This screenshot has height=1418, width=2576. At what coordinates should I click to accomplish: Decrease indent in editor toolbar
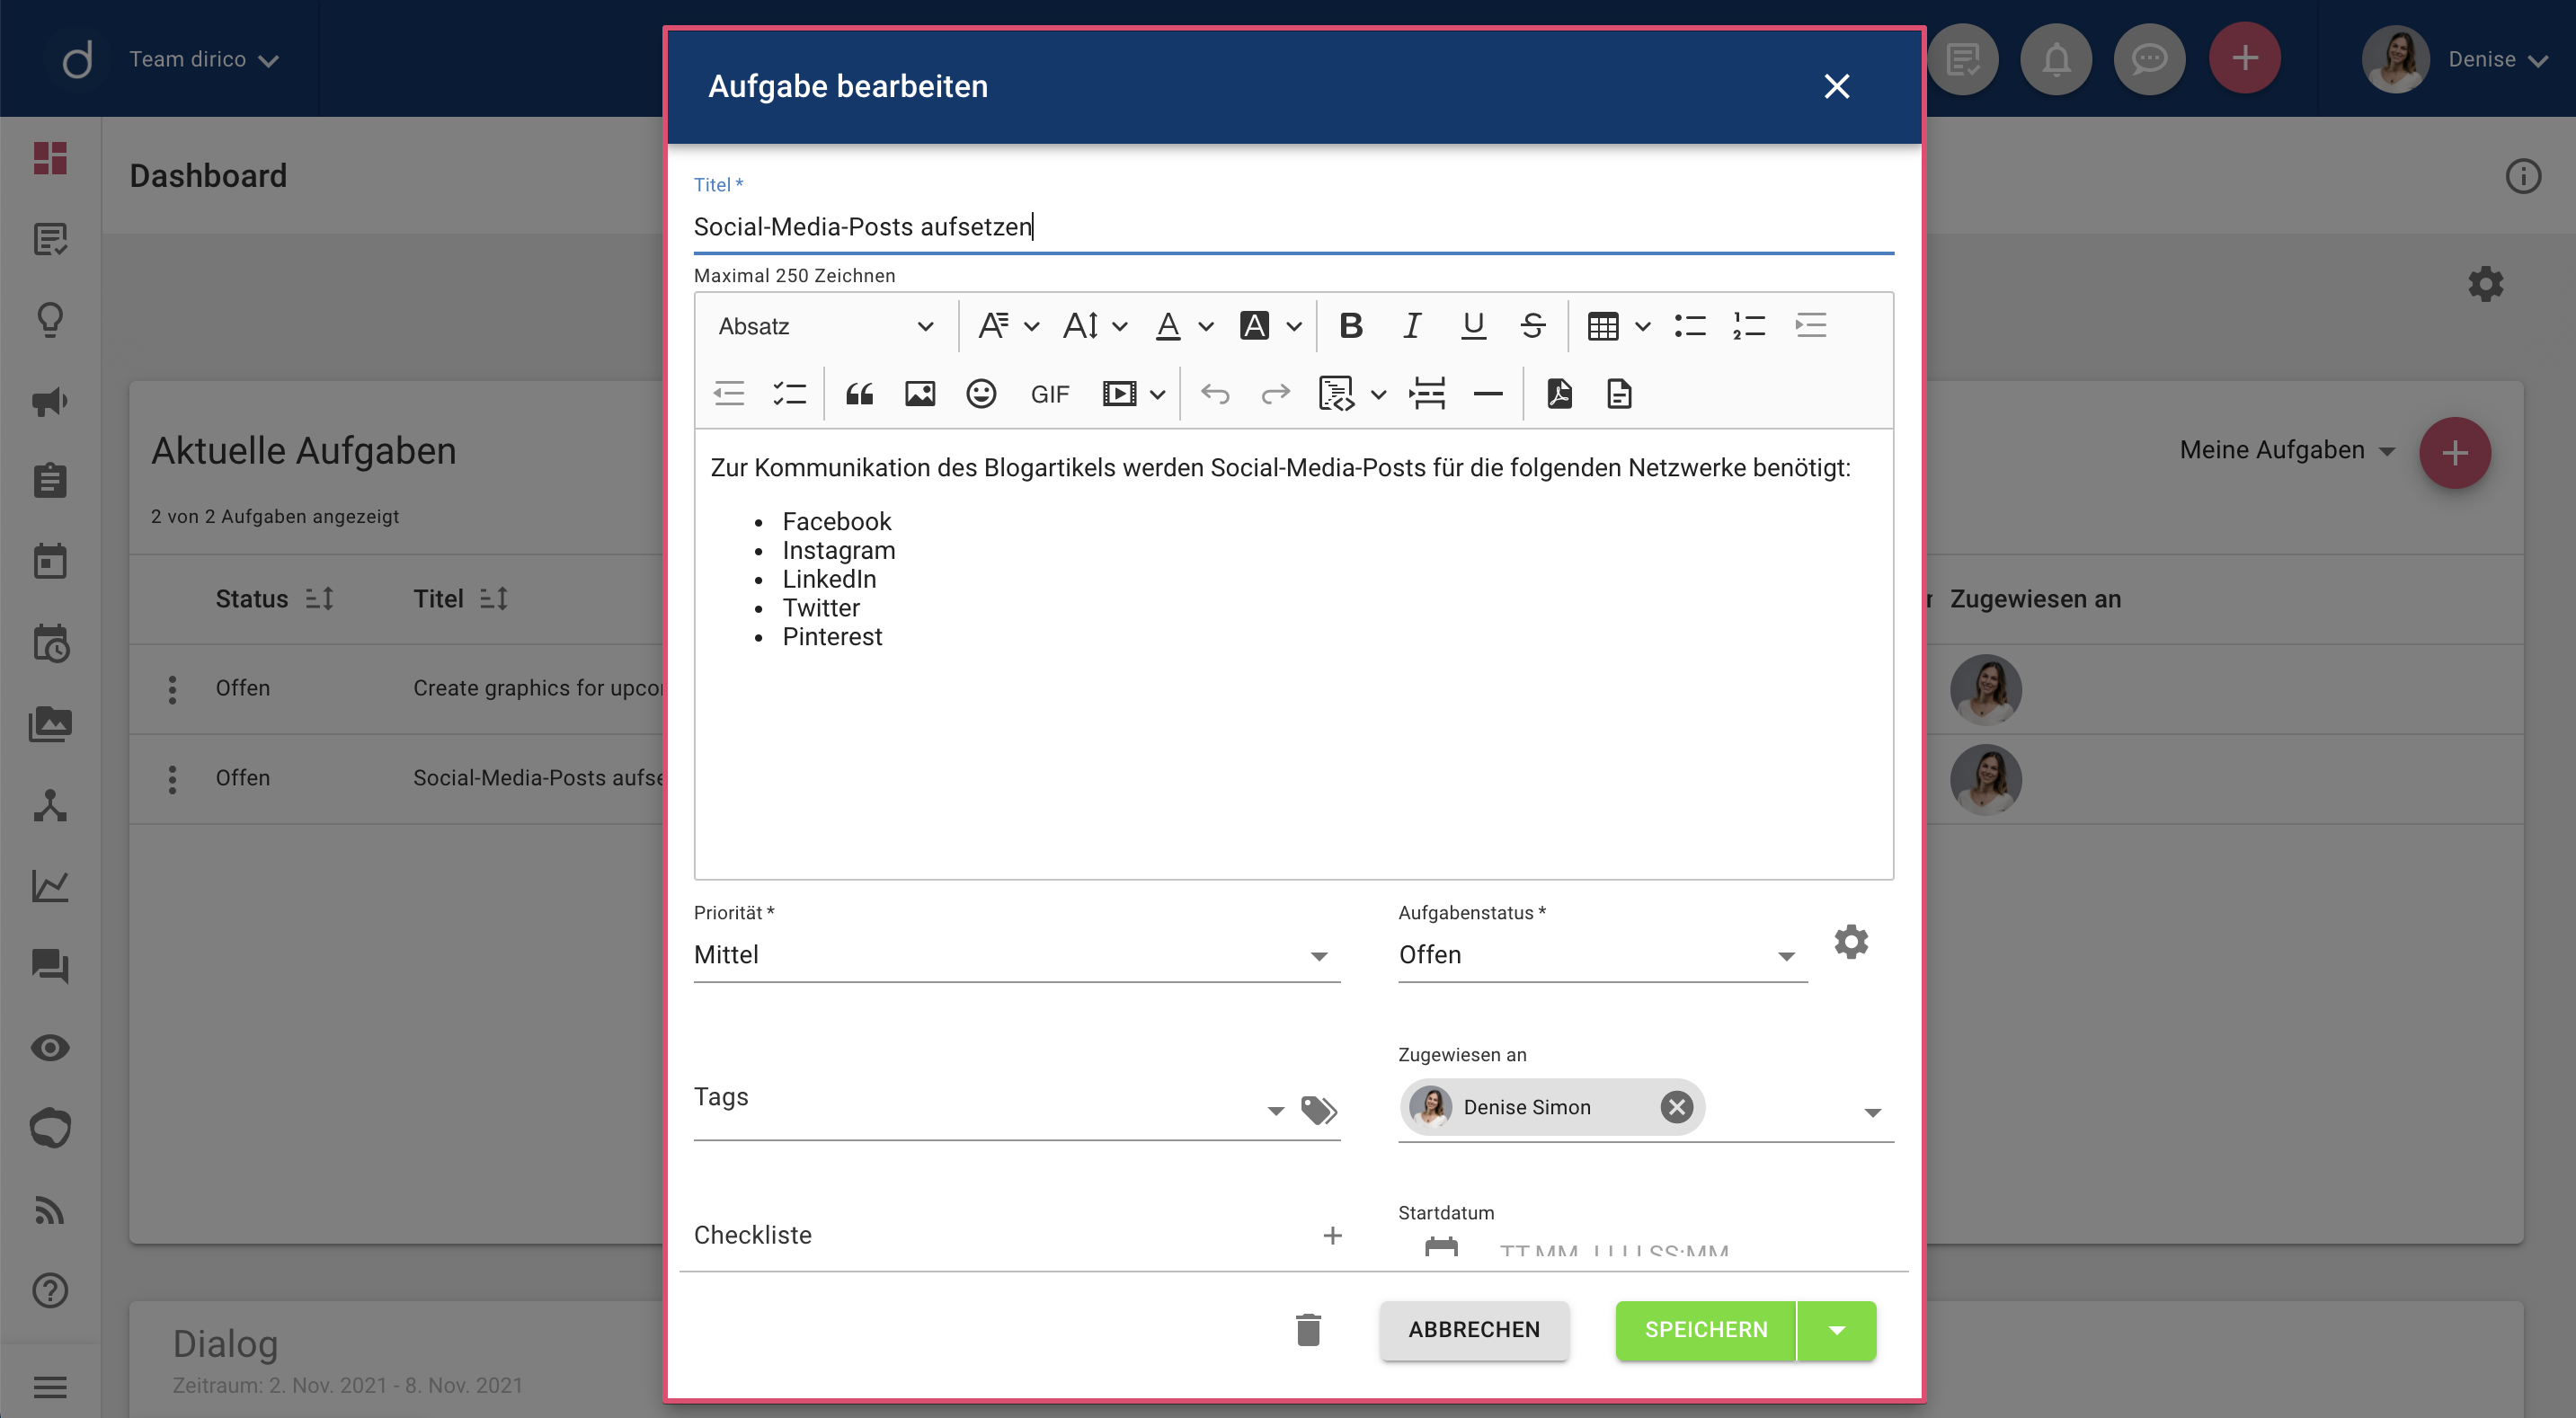coord(729,394)
